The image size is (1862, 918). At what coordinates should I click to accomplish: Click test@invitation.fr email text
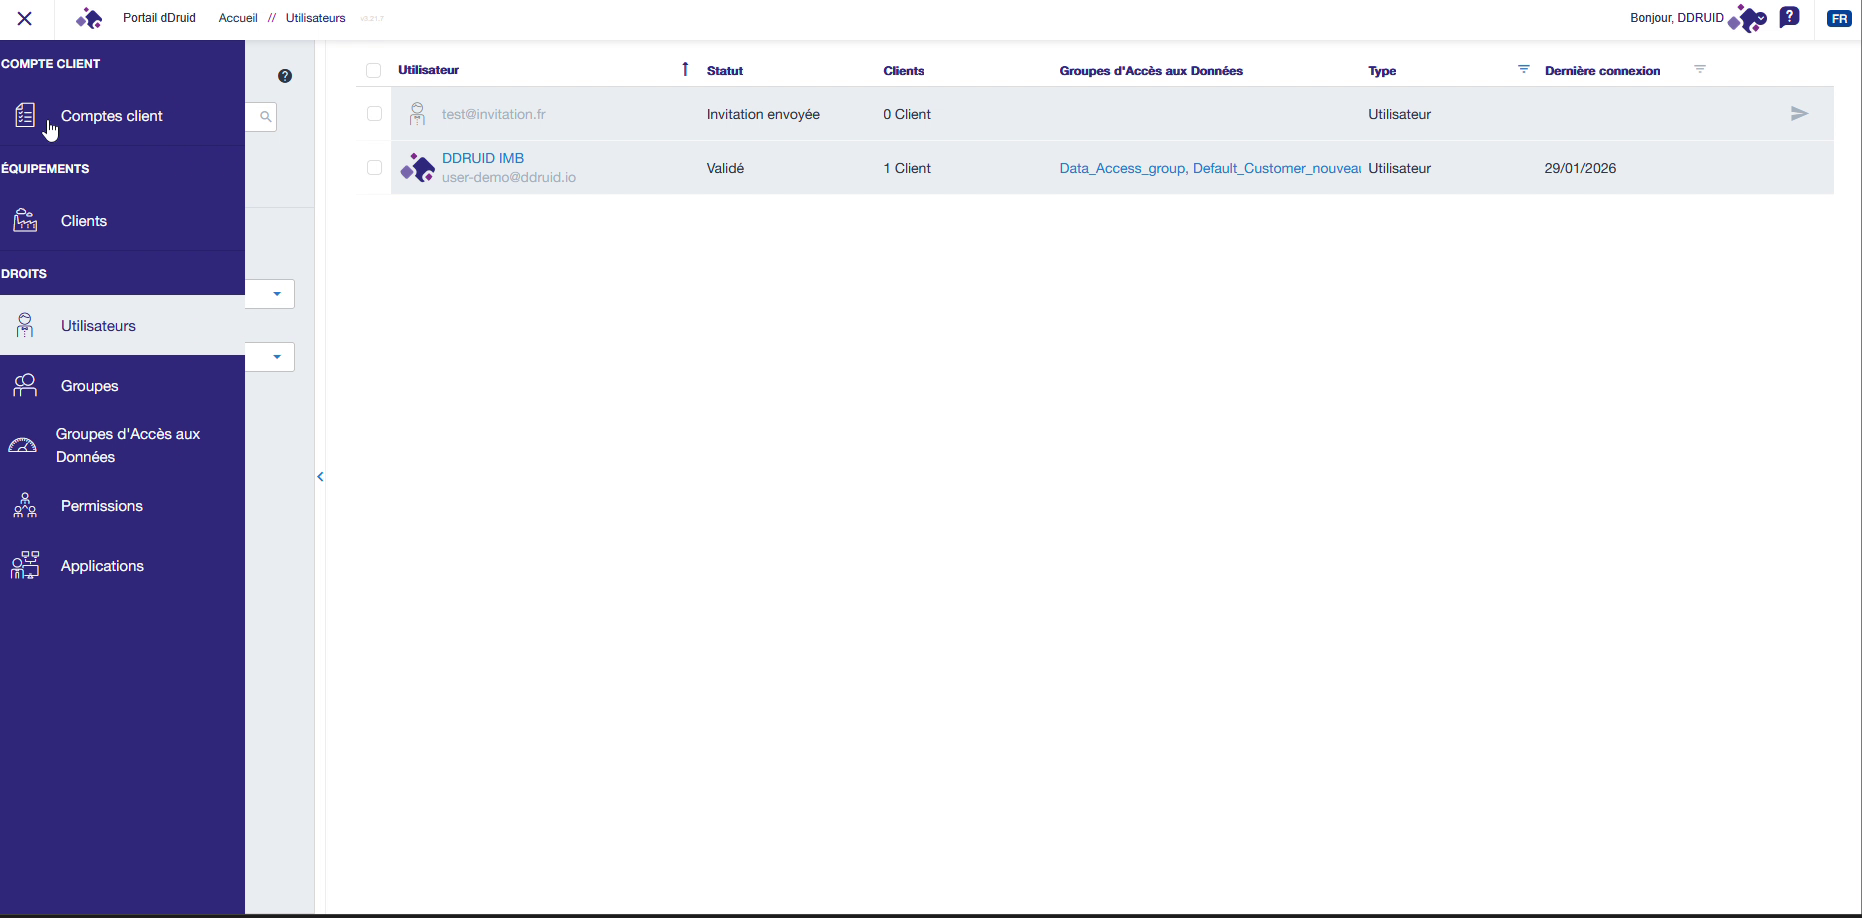tap(494, 114)
